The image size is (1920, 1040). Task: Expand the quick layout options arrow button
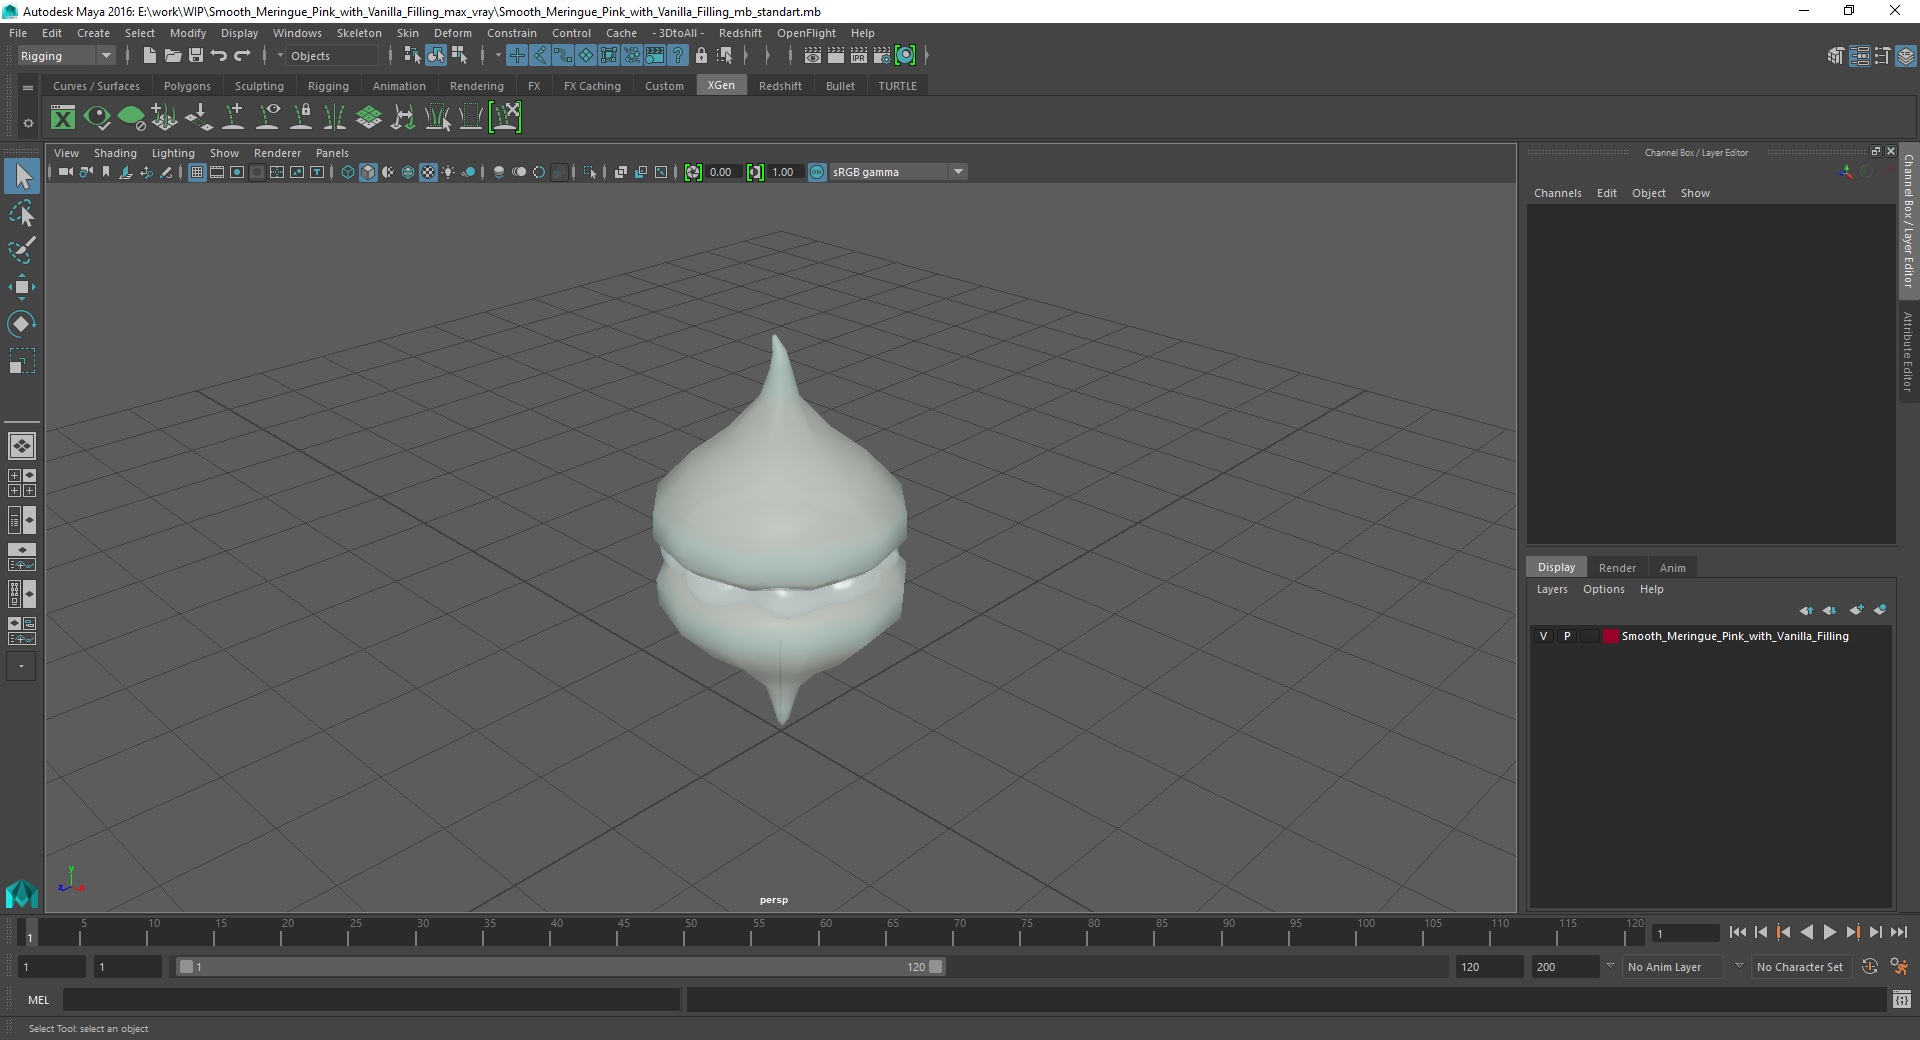(21, 666)
